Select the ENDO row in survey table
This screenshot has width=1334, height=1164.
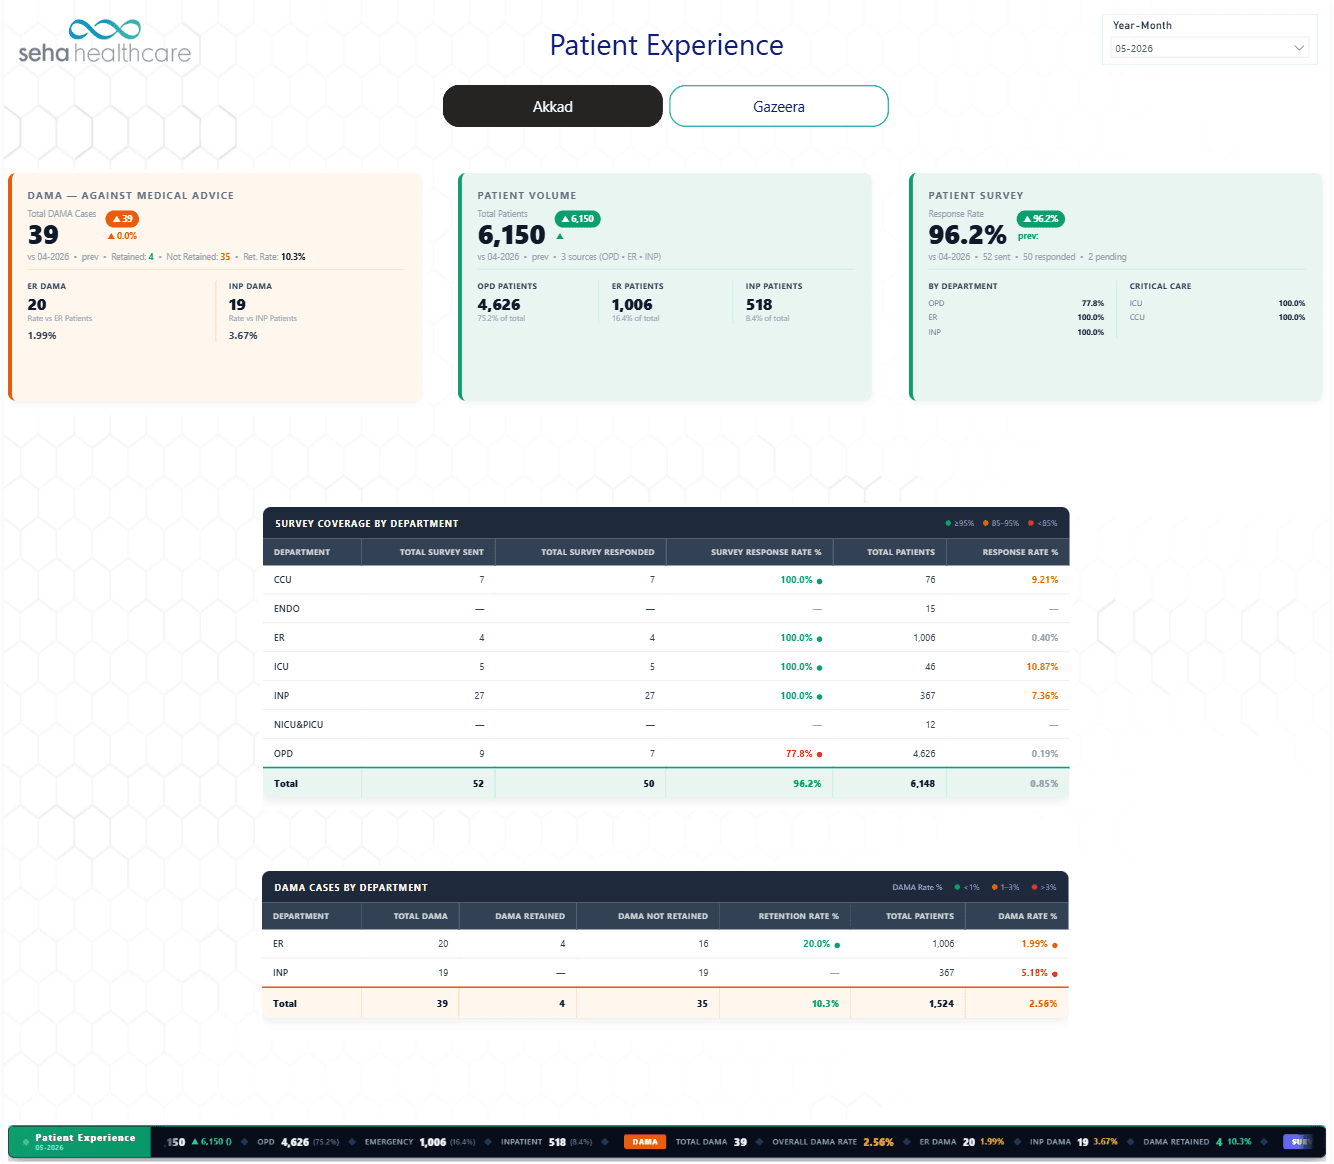pos(666,609)
